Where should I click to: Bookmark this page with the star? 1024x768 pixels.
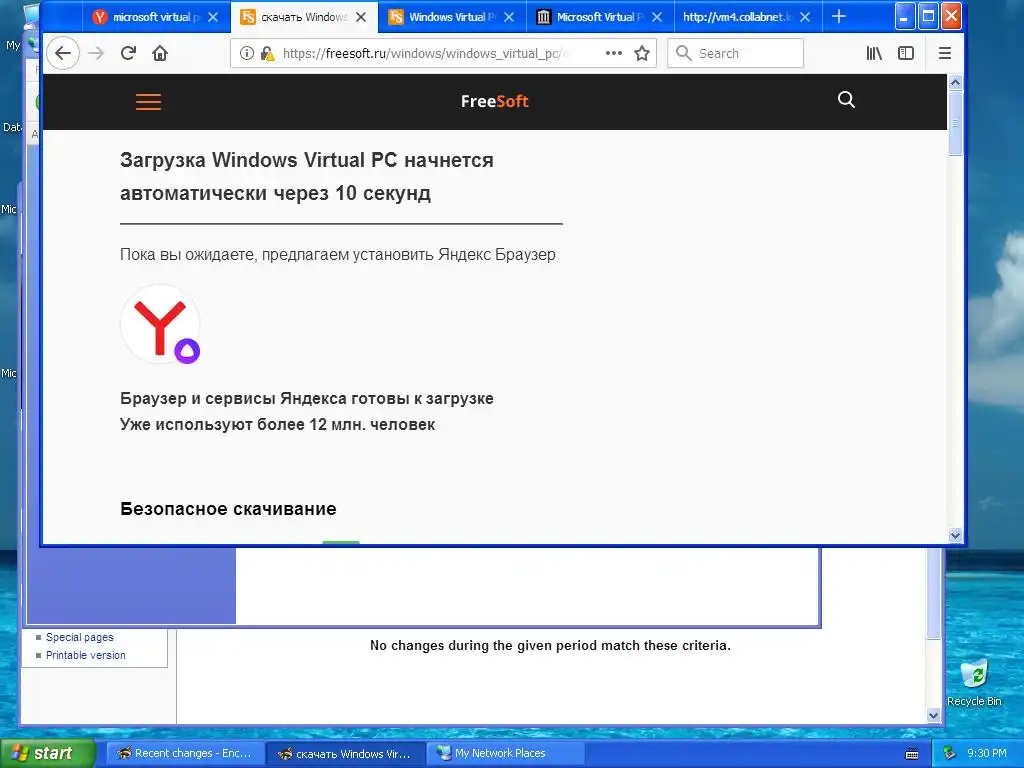[x=642, y=53]
